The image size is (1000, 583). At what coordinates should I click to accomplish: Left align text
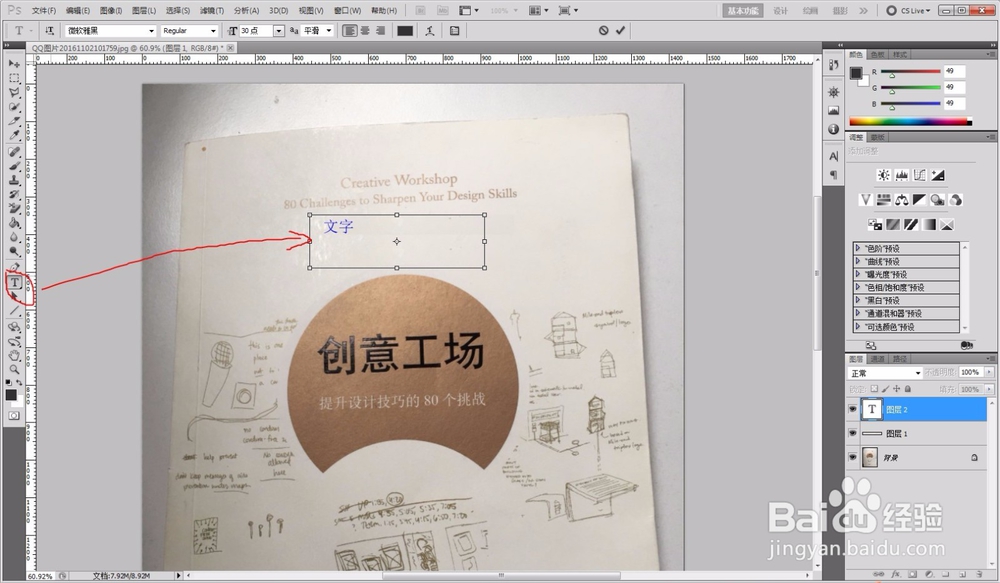point(349,30)
